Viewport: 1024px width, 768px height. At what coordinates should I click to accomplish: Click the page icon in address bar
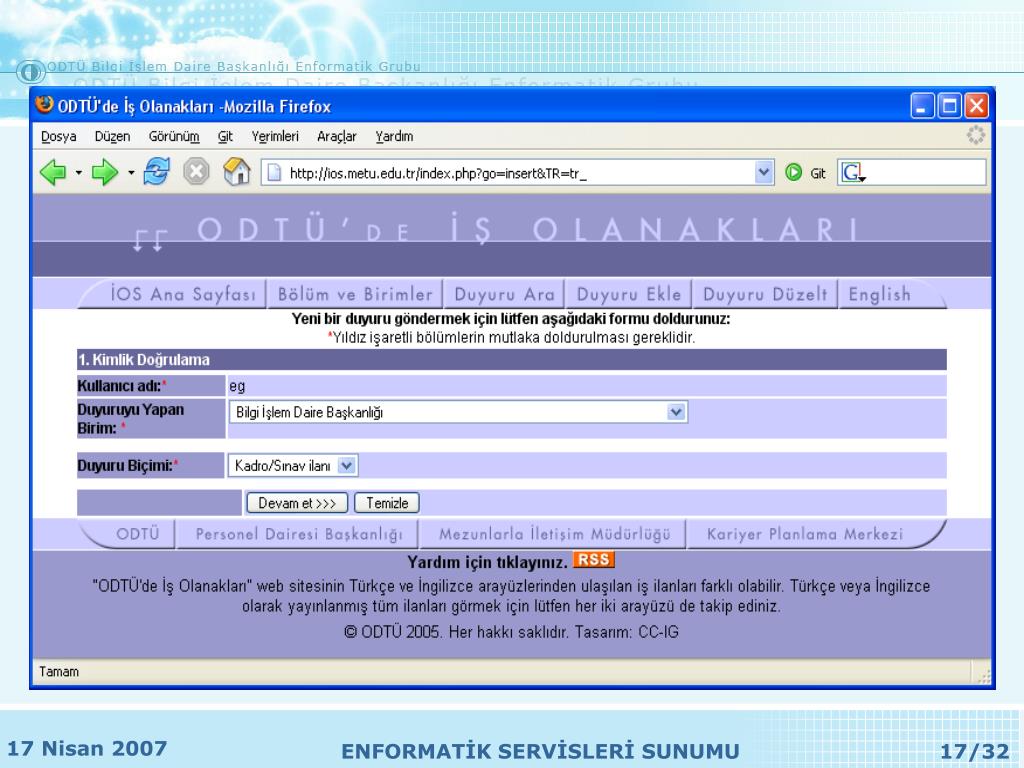(275, 172)
